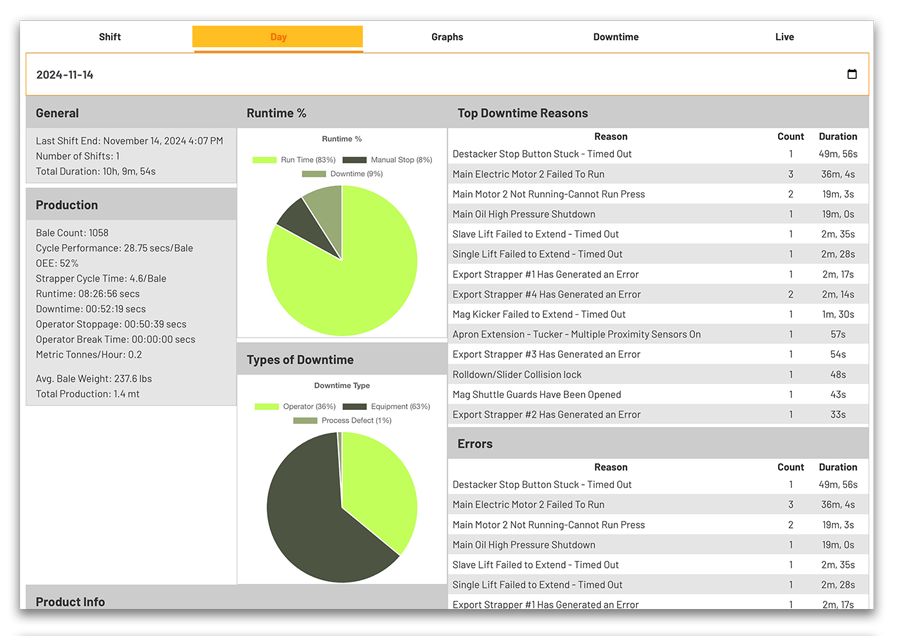Open the calendar date picker icon
This screenshot has height=636, width=900.
pyautogui.click(x=852, y=75)
